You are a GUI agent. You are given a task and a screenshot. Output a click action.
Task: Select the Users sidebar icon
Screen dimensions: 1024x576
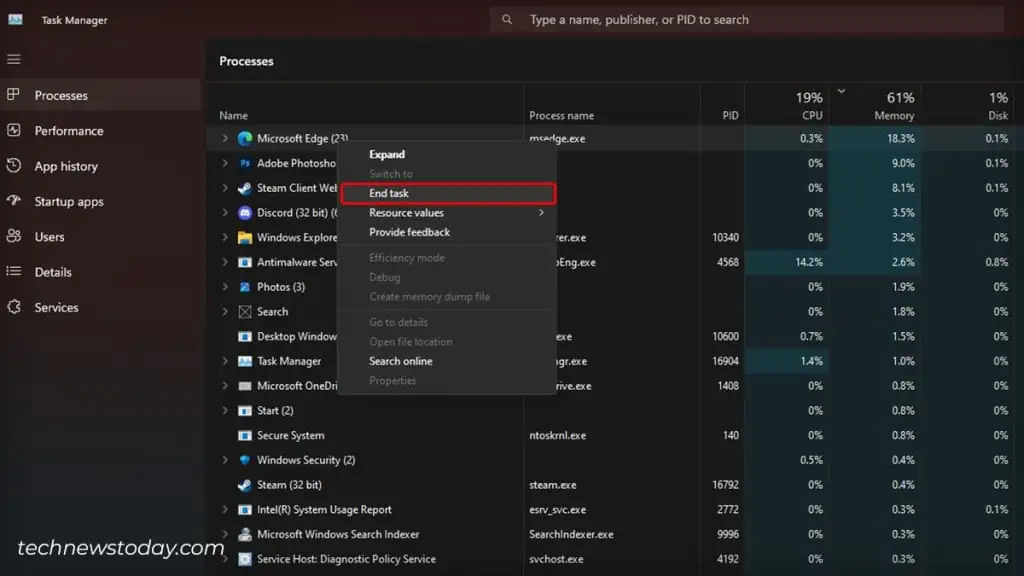pos(13,236)
